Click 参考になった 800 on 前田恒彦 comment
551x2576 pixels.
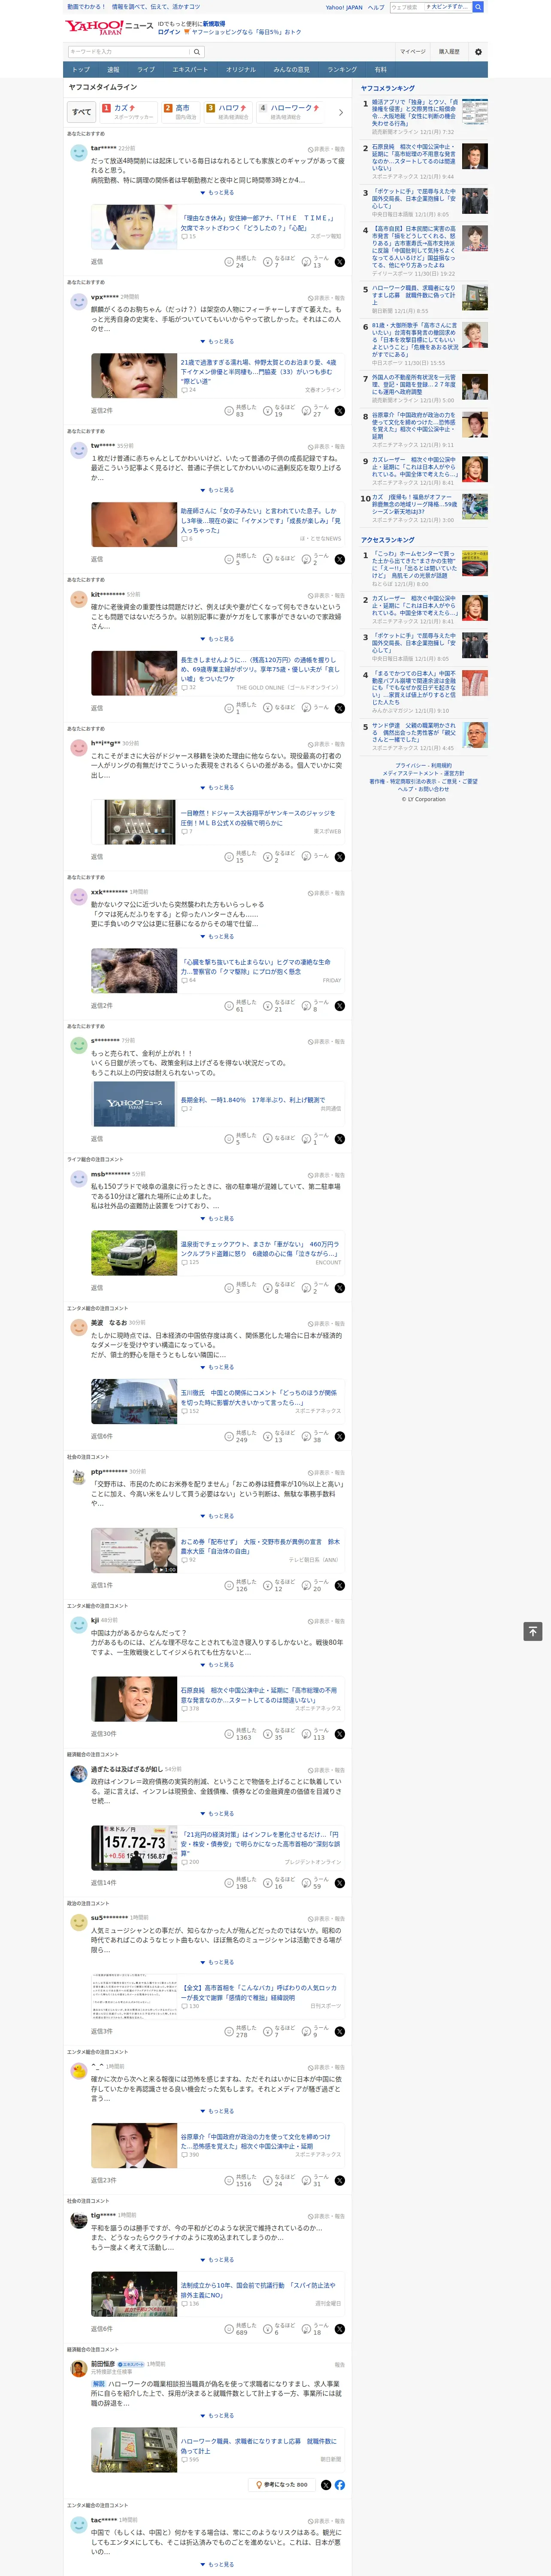(x=283, y=2485)
